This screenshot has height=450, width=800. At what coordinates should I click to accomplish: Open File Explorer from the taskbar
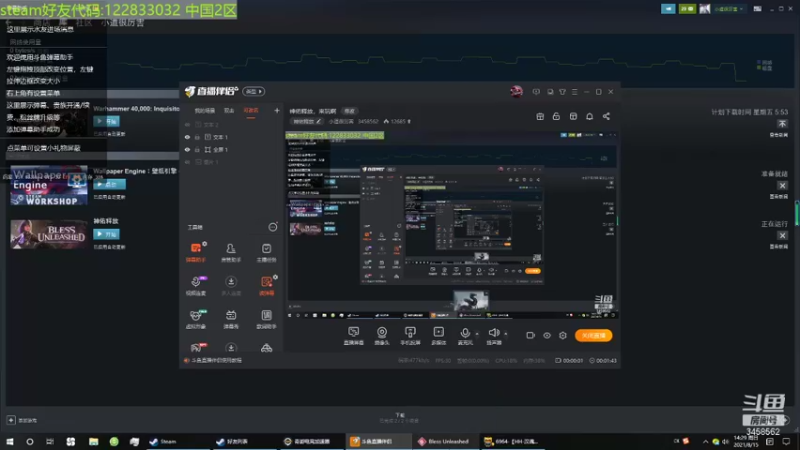pyautogui.click(x=93, y=441)
